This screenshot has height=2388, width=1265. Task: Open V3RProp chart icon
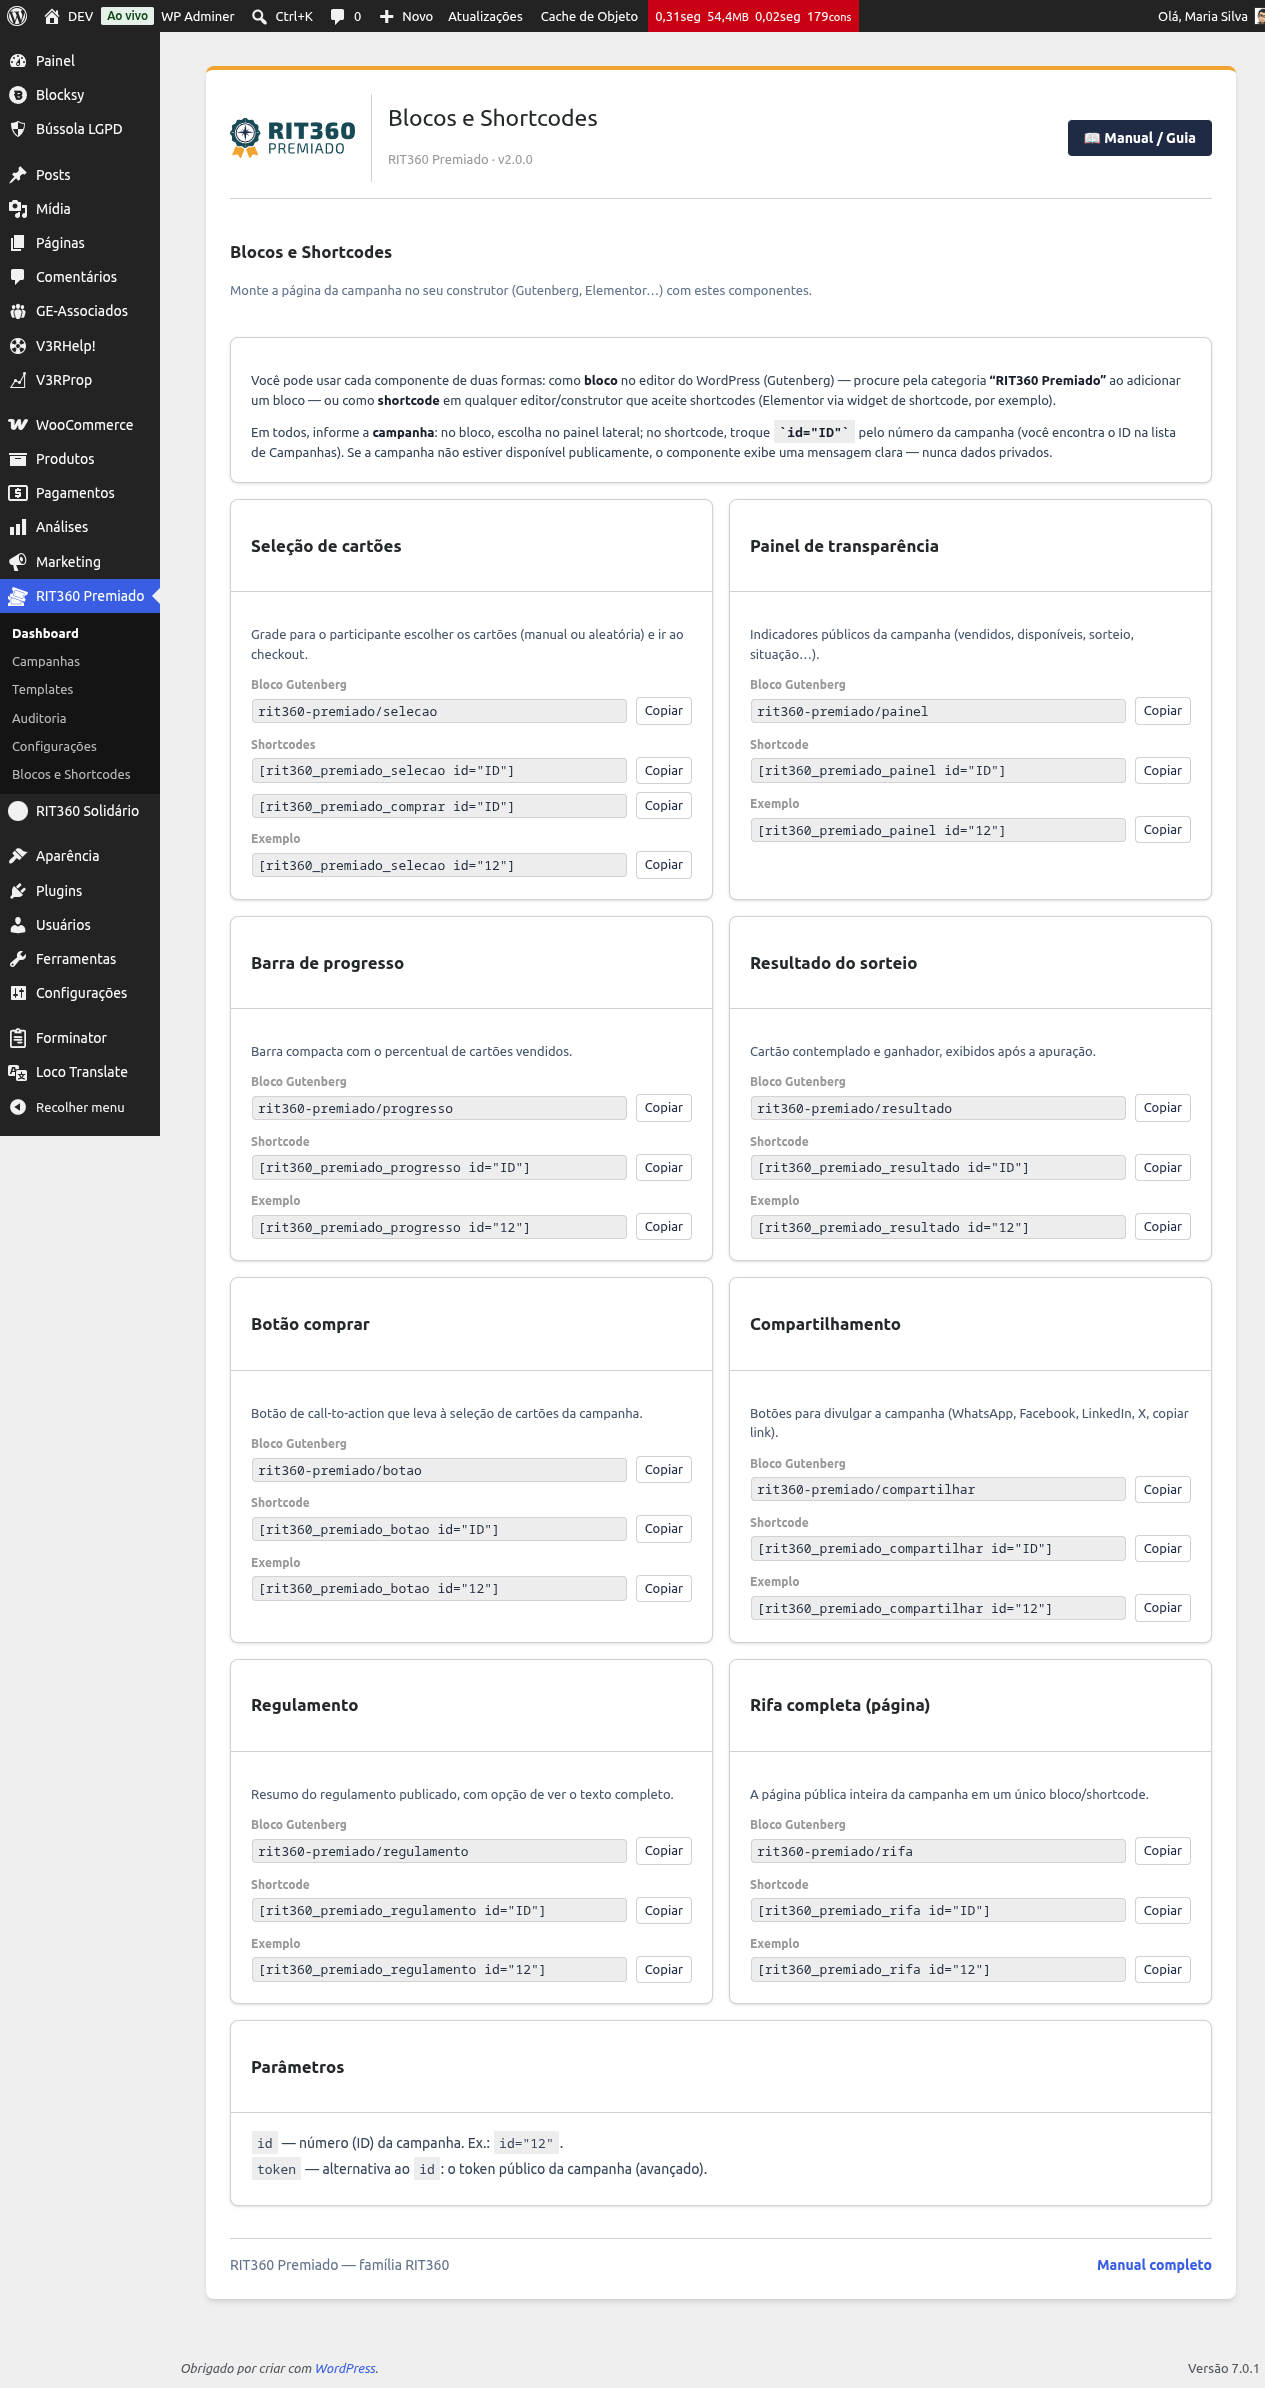pyautogui.click(x=18, y=380)
